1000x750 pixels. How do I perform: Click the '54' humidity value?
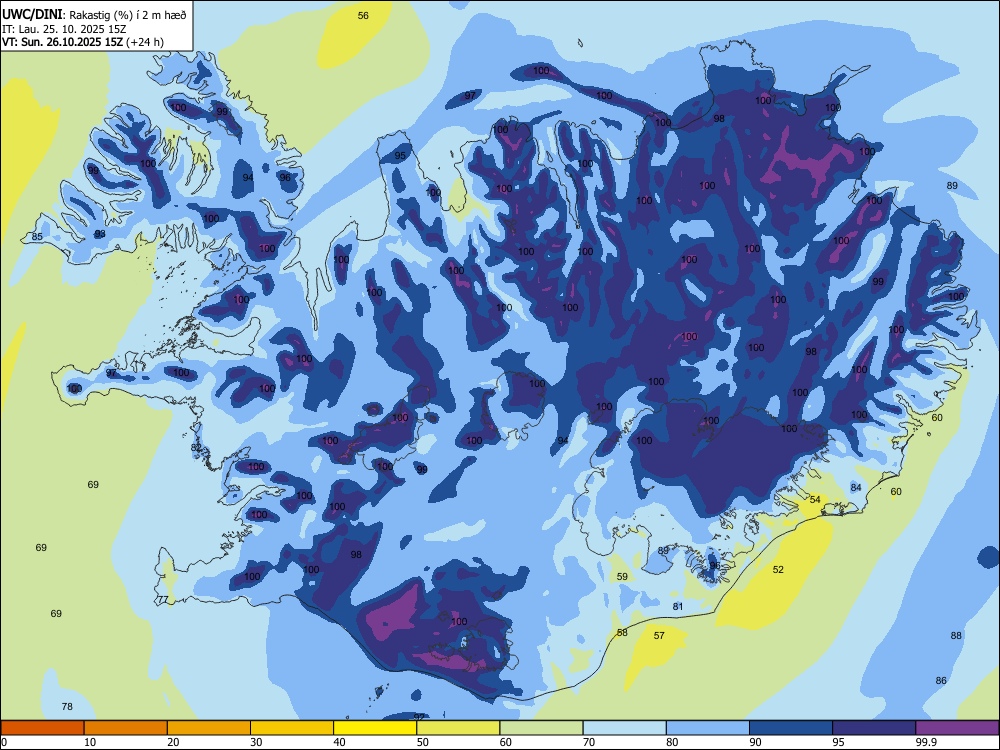(x=815, y=499)
